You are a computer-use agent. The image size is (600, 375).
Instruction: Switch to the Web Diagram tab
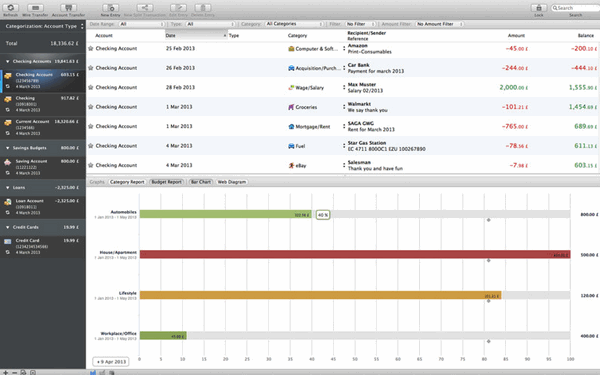point(232,182)
